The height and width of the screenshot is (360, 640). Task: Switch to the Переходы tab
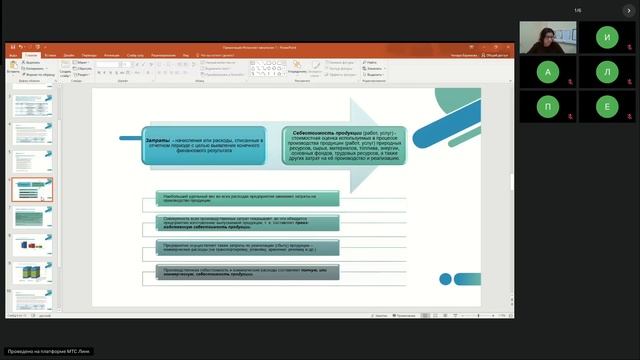(89, 55)
